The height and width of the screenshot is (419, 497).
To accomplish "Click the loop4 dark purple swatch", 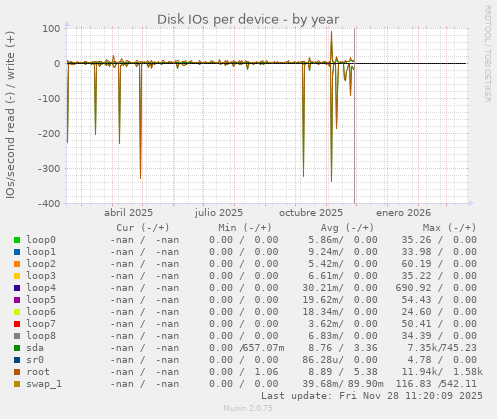I will tap(17, 288).
